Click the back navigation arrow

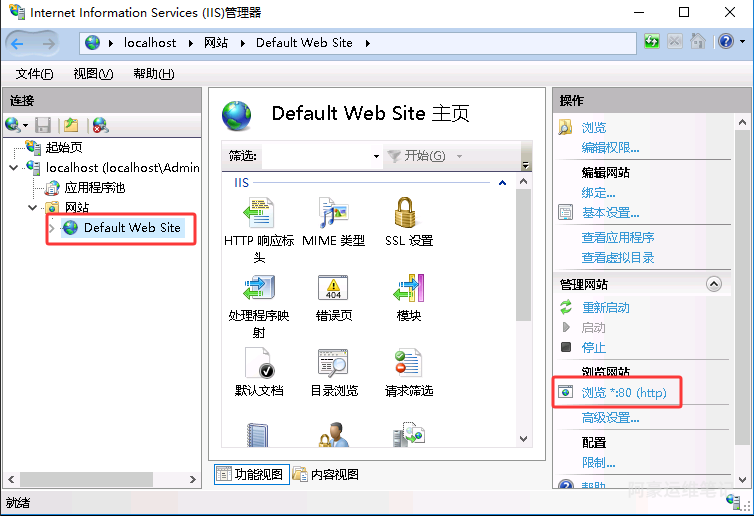17,44
